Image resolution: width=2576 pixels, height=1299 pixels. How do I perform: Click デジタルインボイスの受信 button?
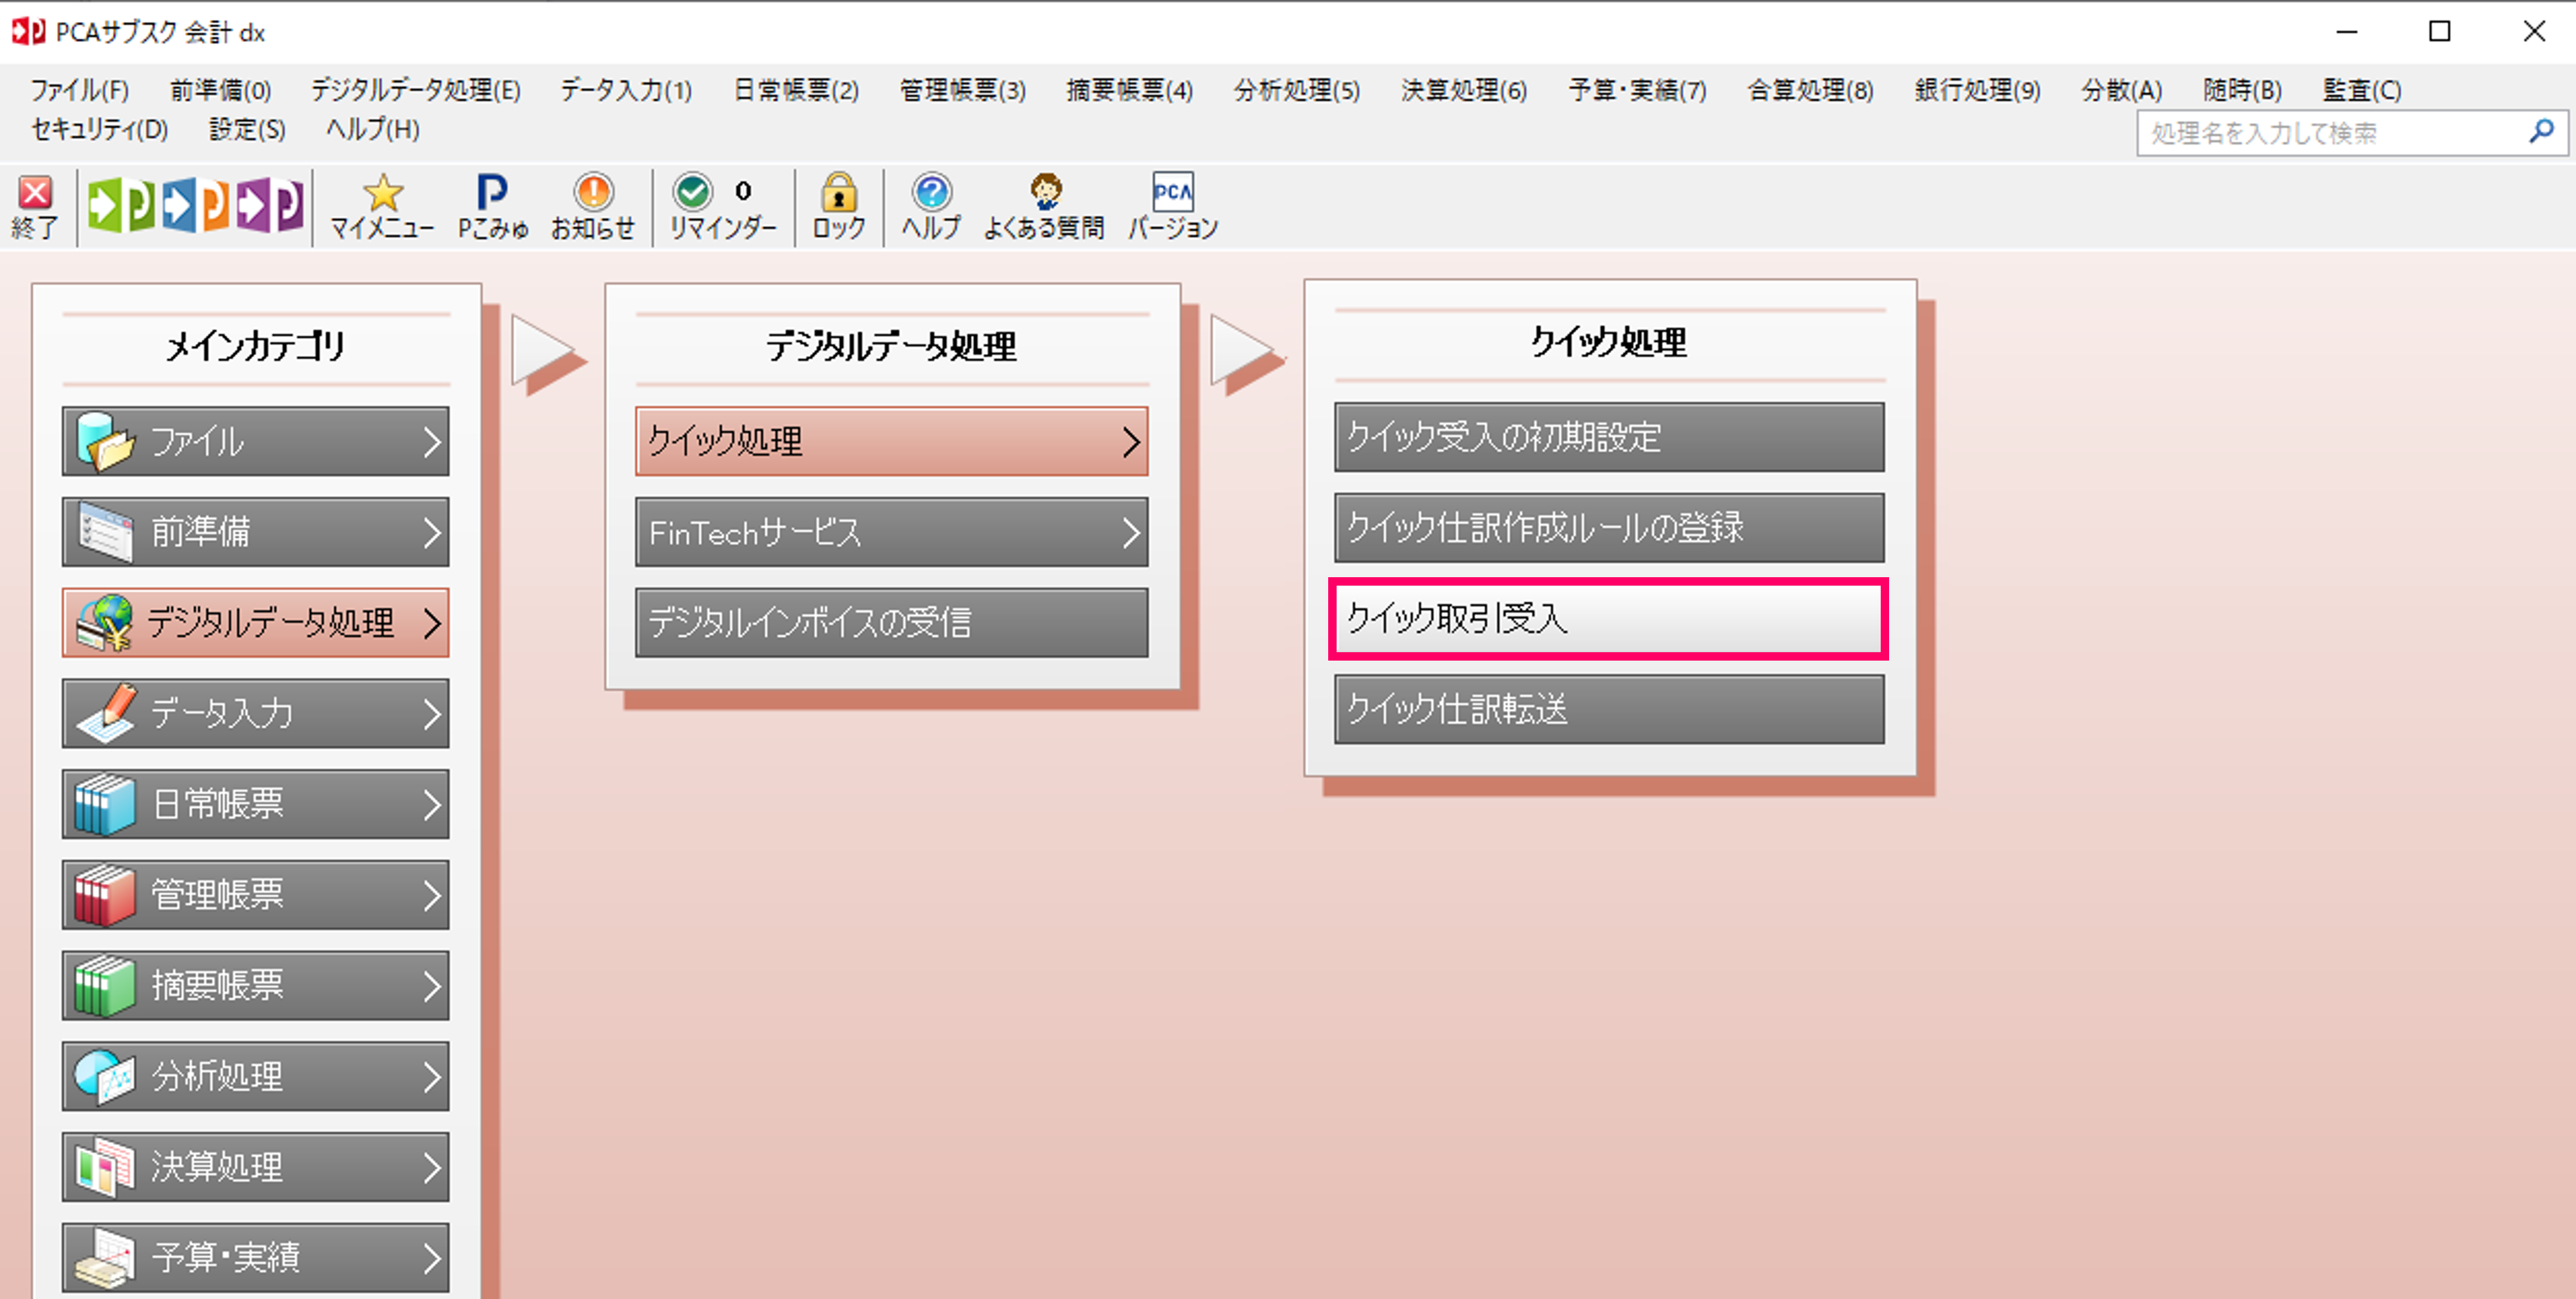pos(891,622)
